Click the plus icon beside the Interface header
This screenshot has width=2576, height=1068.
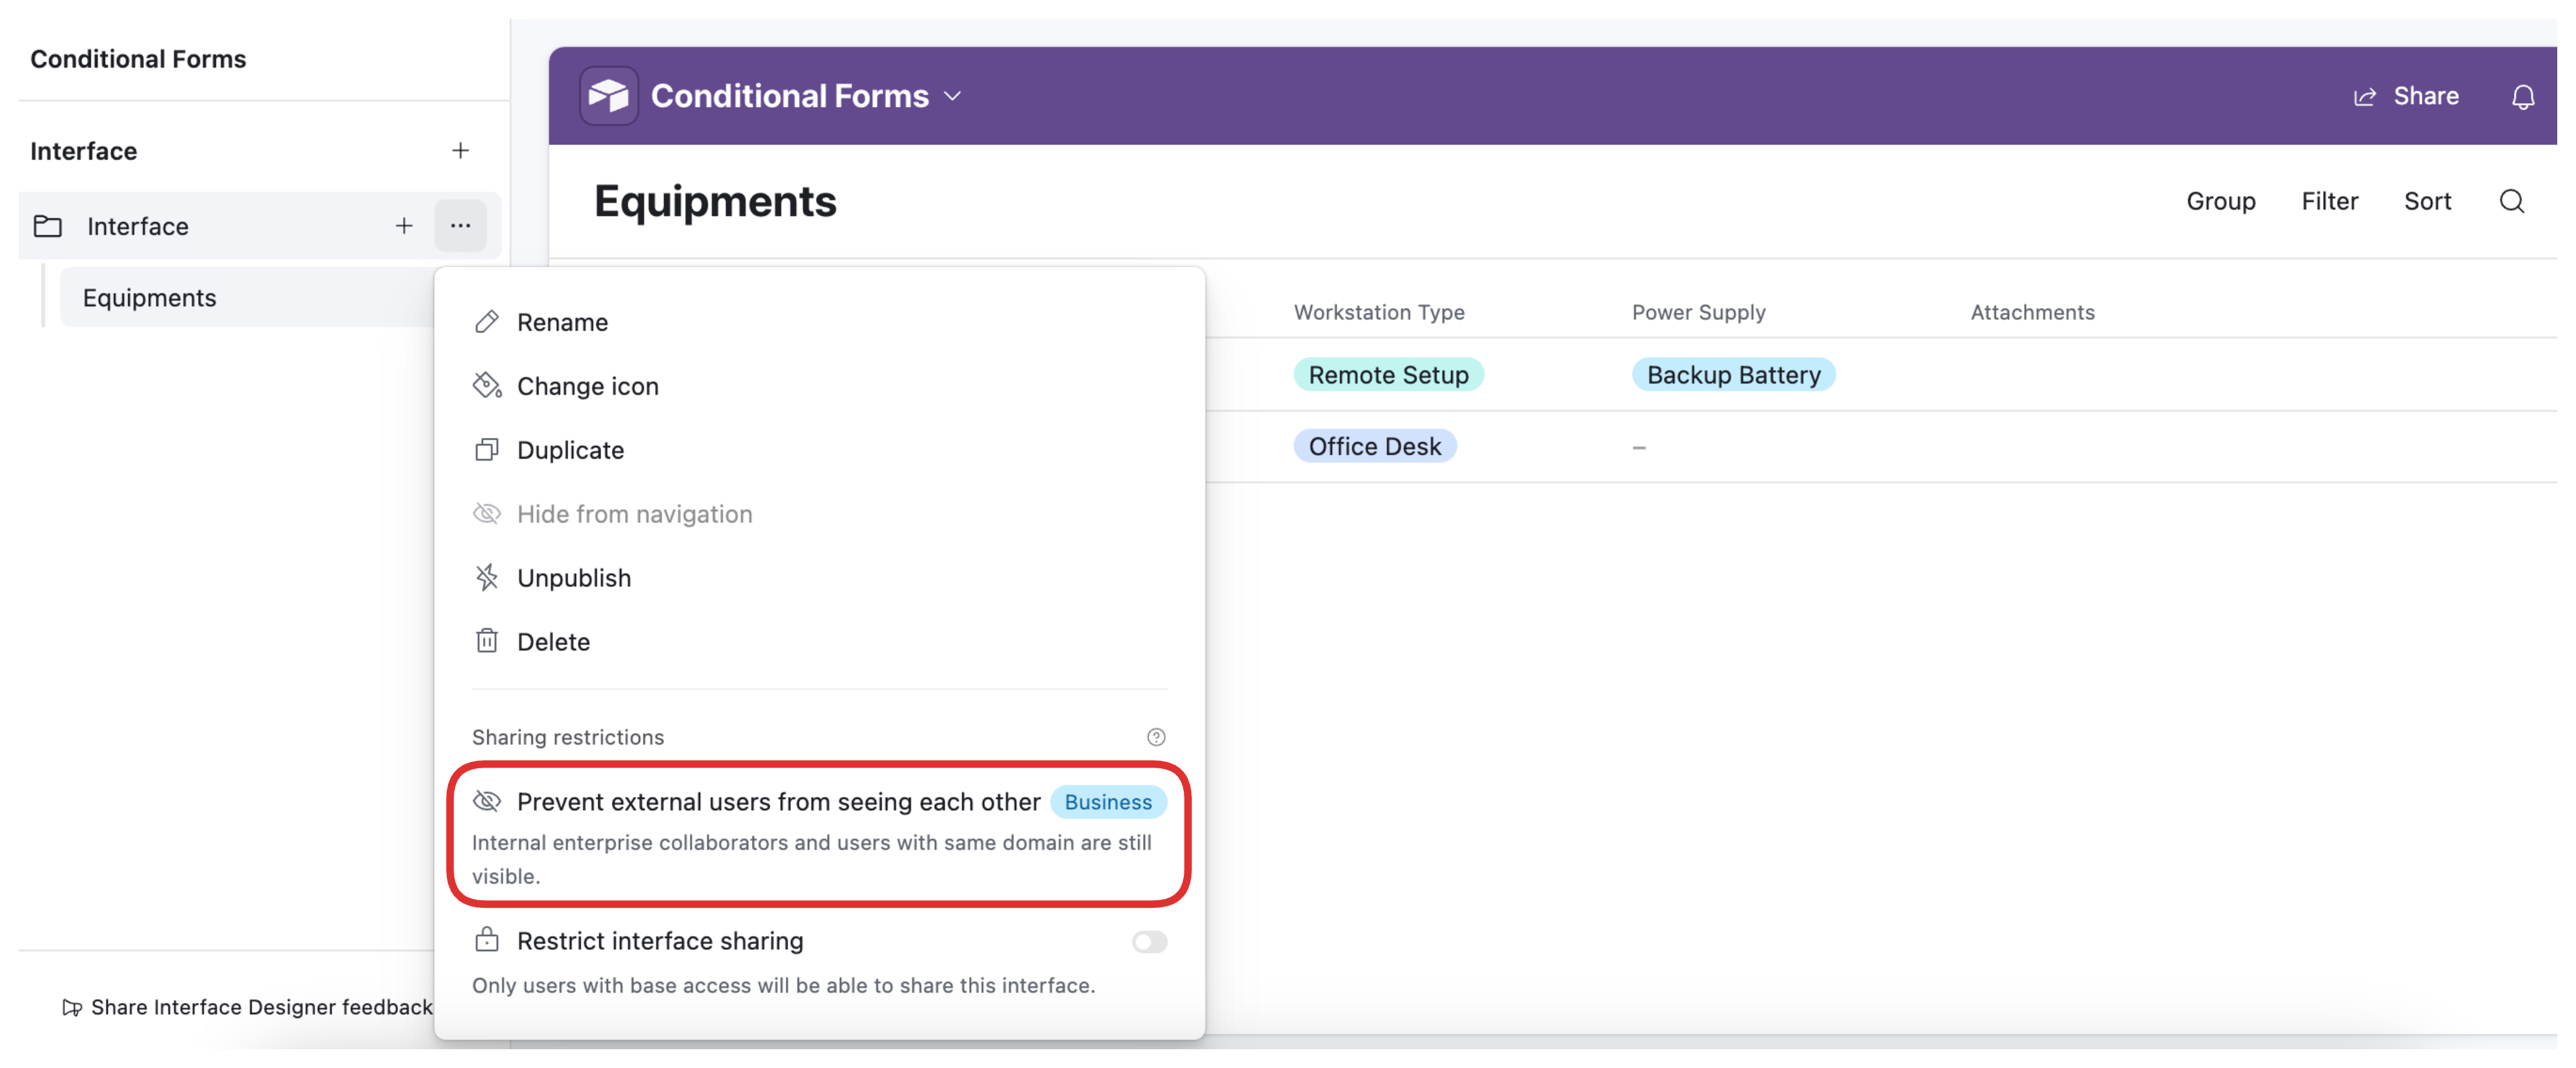click(460, 150)
